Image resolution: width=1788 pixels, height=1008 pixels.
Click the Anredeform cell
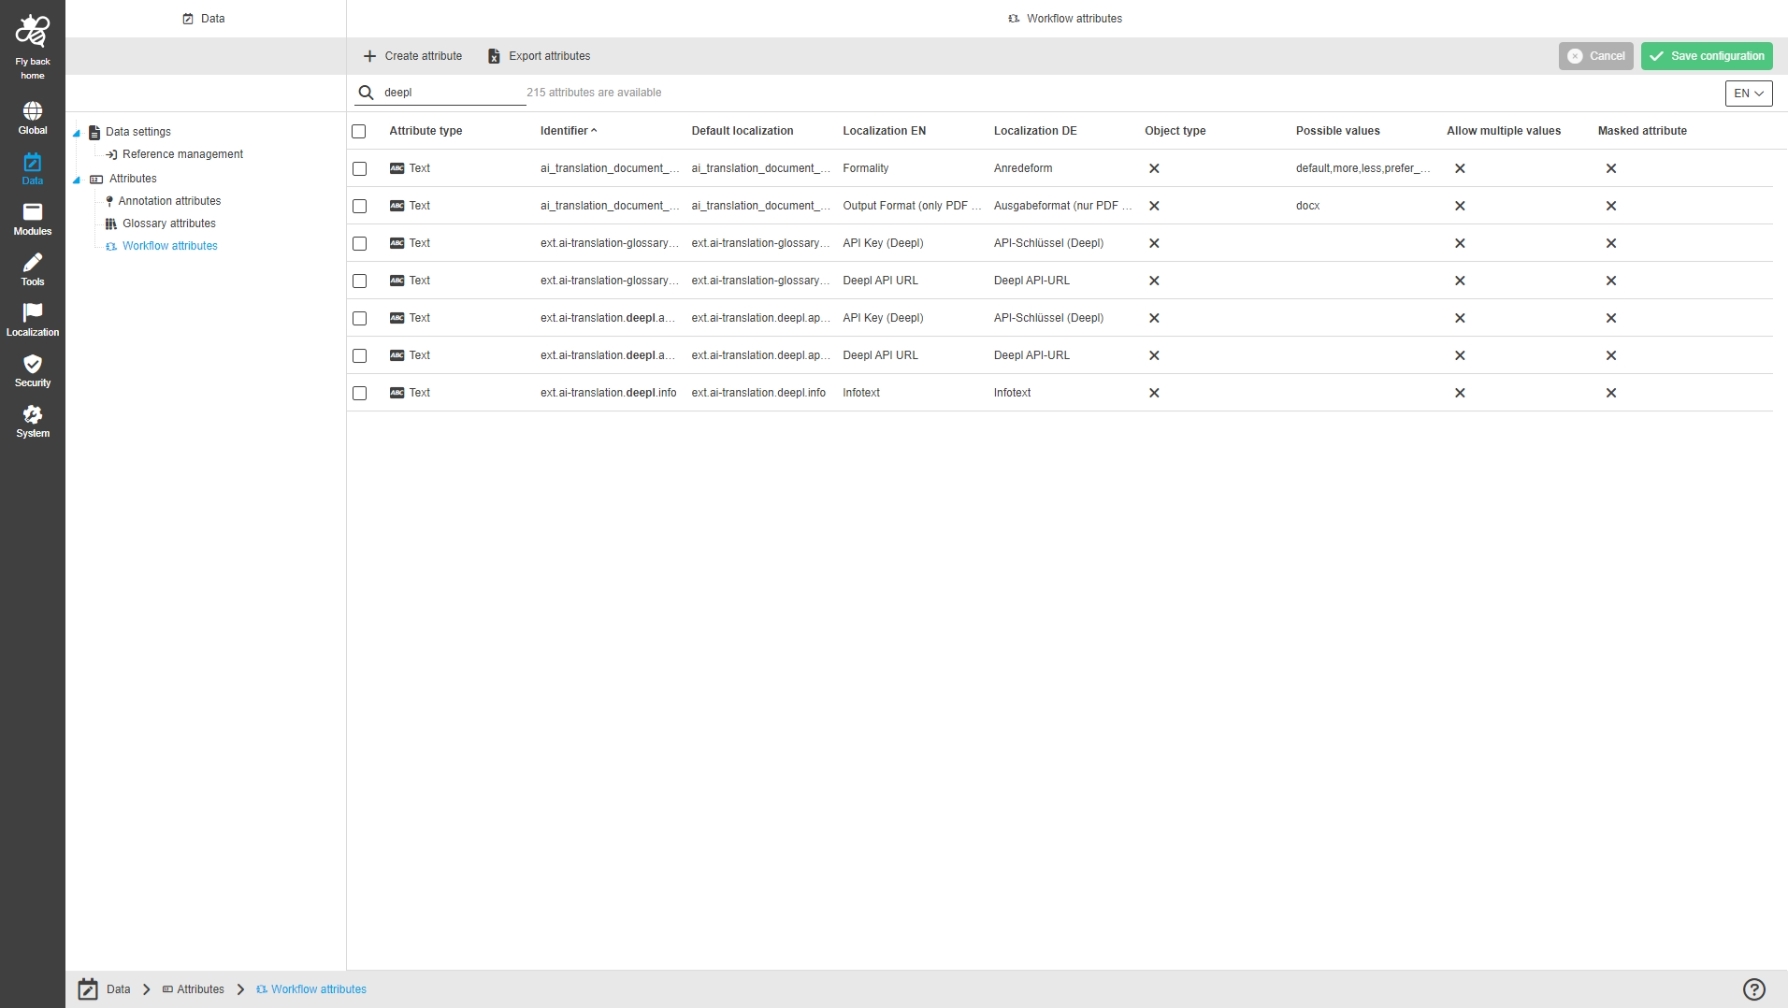coord(1022,168)
